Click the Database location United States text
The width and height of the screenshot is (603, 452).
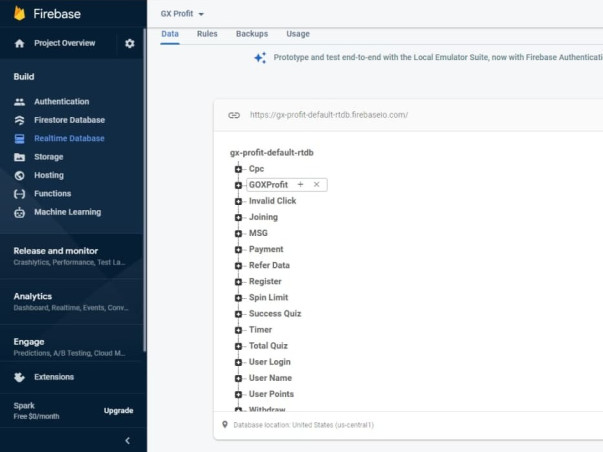point(303,425)
